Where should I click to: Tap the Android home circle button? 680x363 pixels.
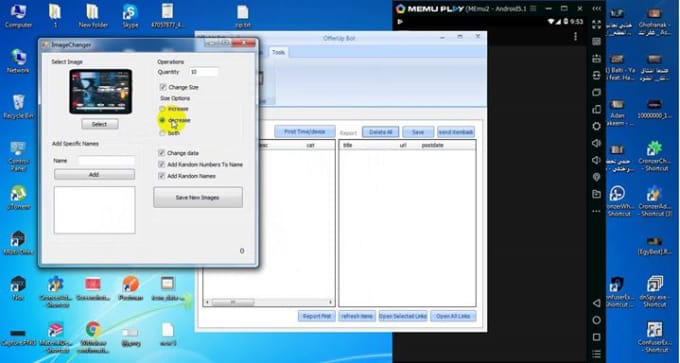[597, 320]
